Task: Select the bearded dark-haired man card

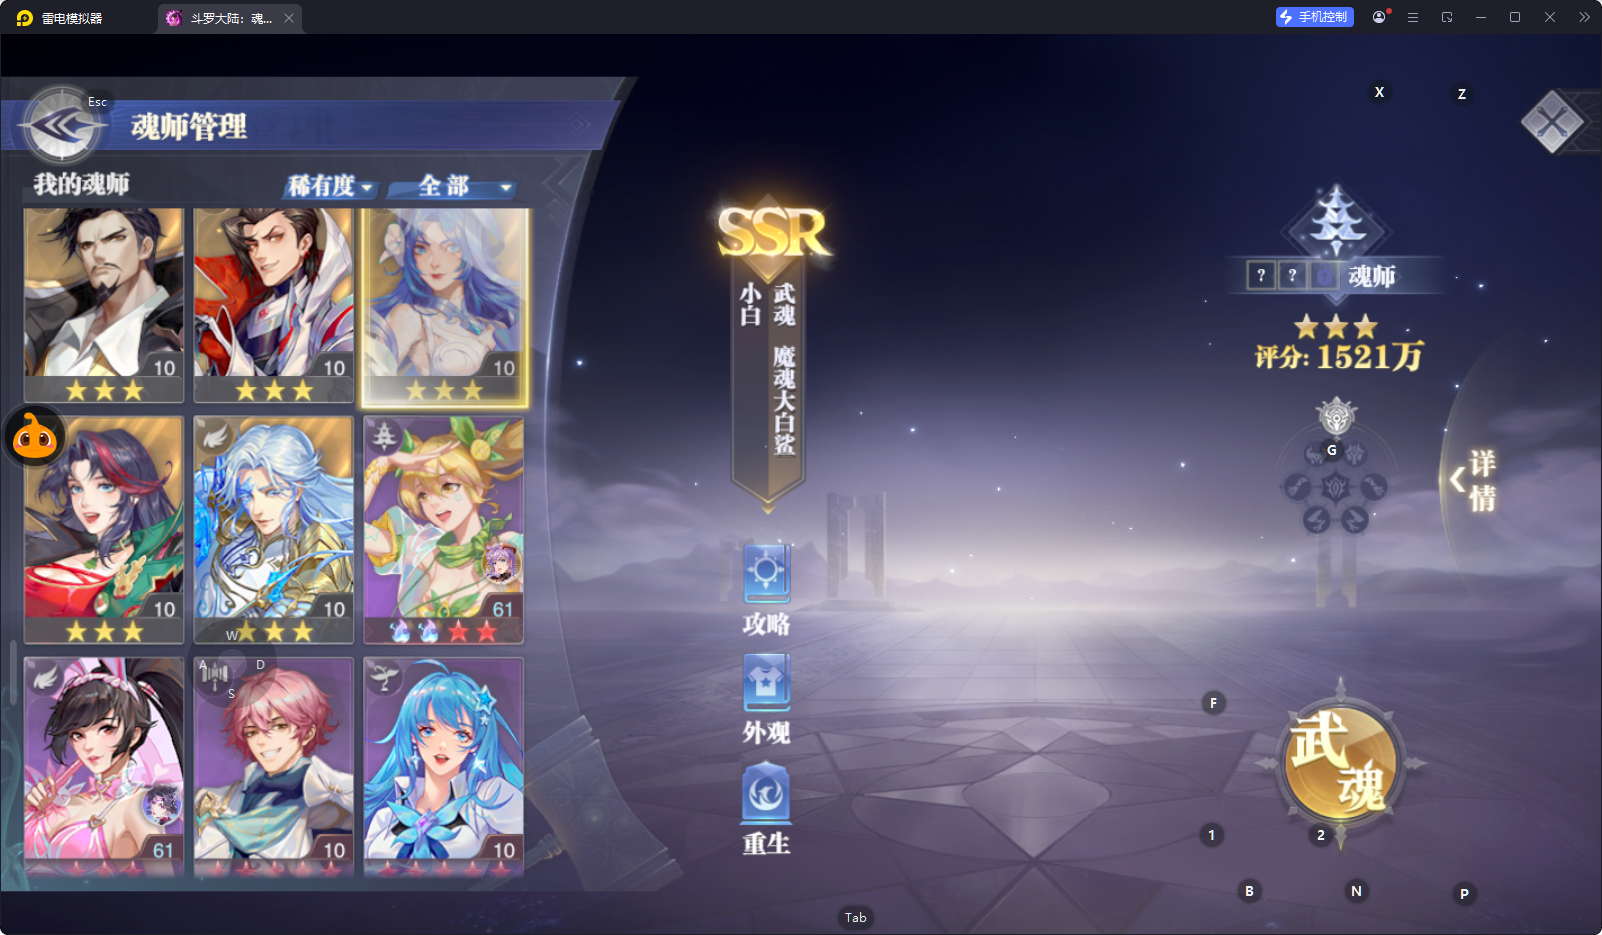Action: (x=104, y=305)
